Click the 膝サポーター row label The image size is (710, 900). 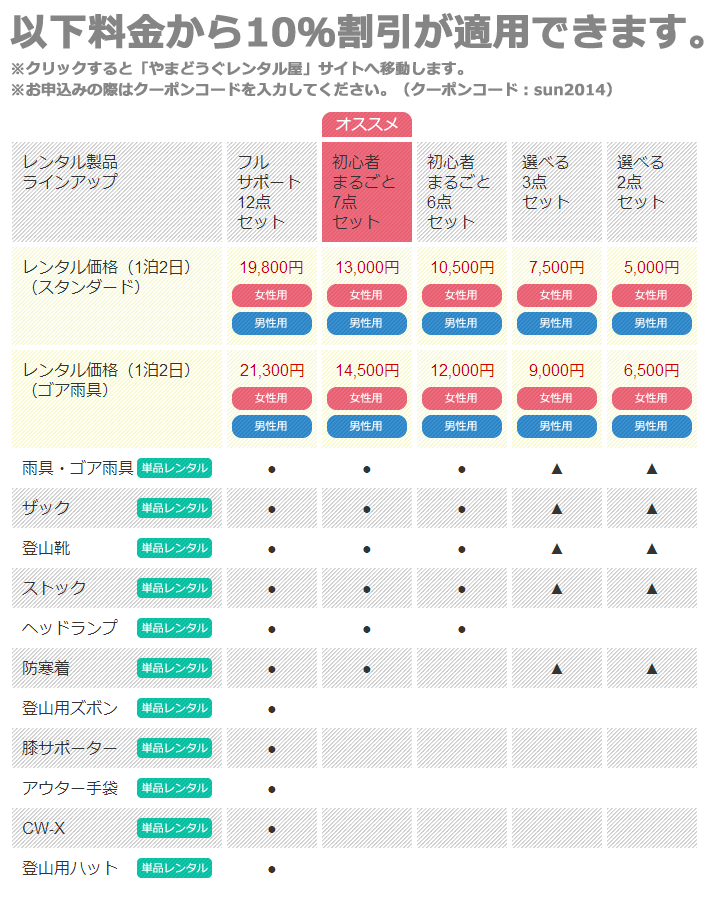[69, 748]
